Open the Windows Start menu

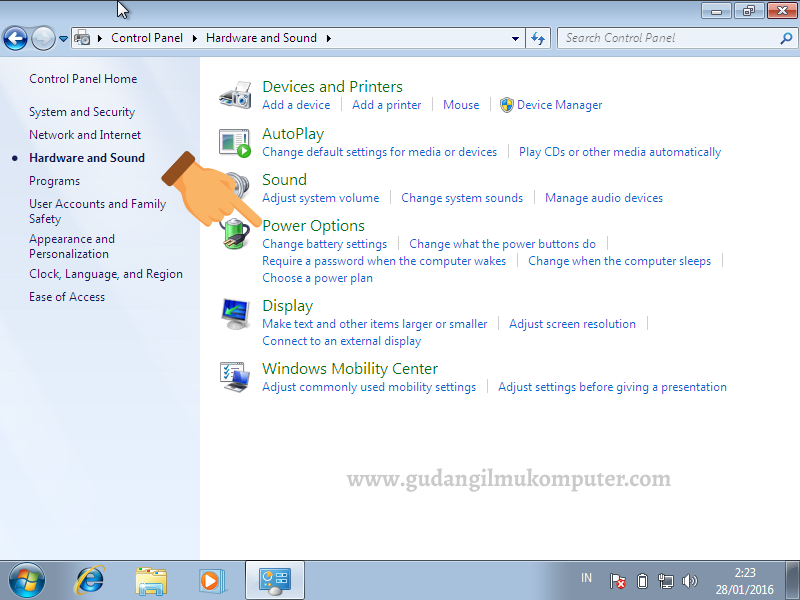(x=27, y=581)
